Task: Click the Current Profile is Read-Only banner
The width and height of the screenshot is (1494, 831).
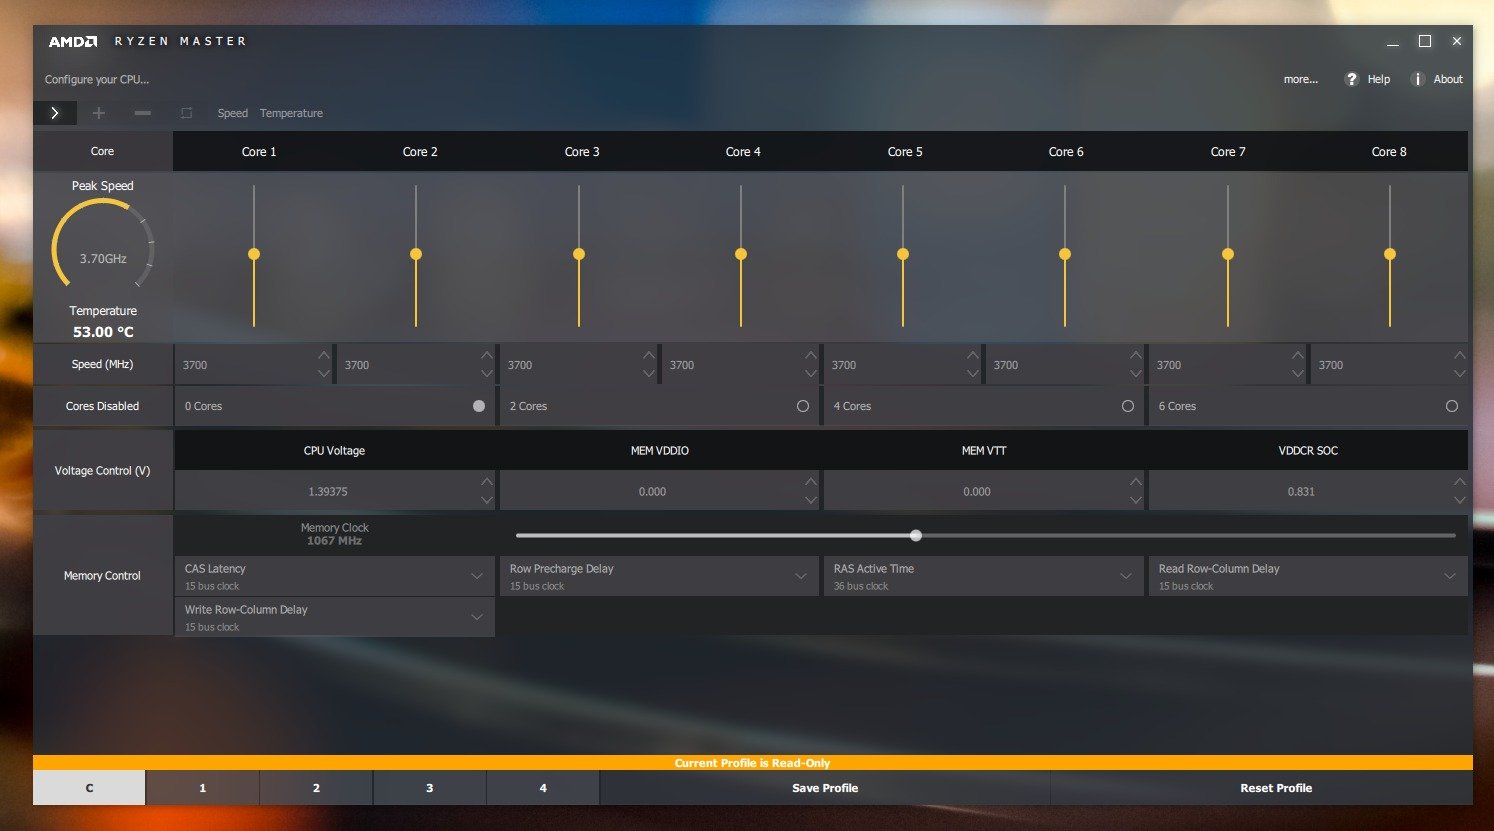Action: 752,763
